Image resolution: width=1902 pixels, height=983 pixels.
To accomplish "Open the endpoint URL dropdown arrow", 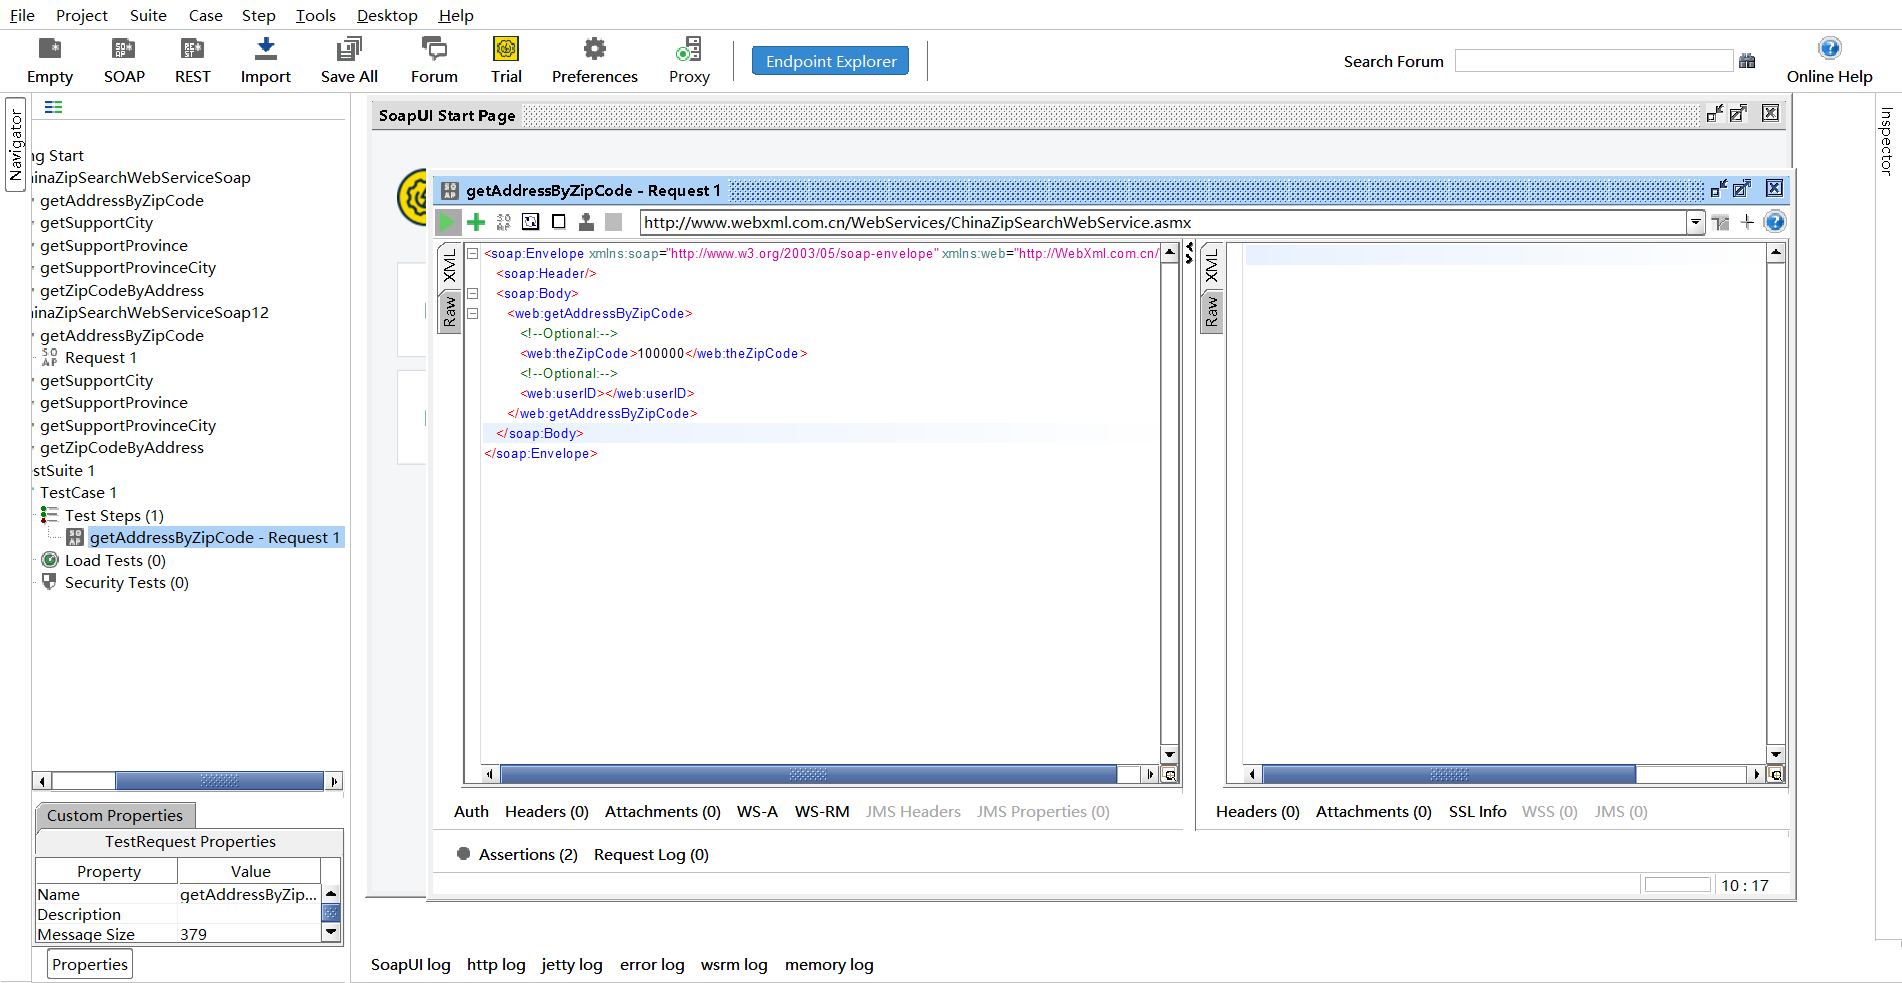I will (x=1695, y=222).
